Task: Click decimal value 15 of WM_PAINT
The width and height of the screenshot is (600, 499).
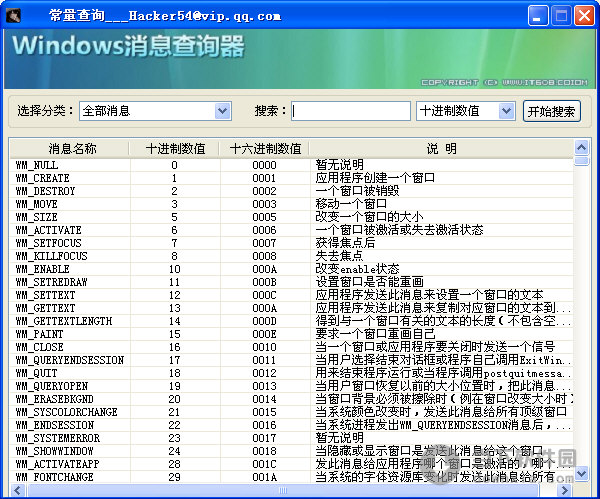Action: pyautogui.click(x=174, y=334)
